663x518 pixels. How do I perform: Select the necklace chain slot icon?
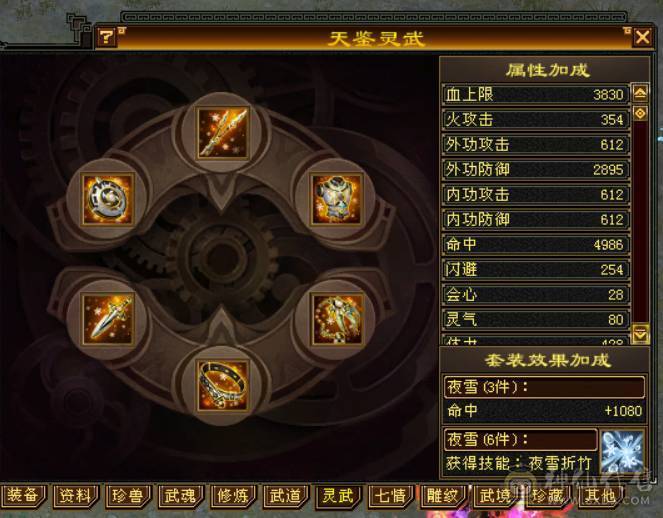[x=337, y=319]
